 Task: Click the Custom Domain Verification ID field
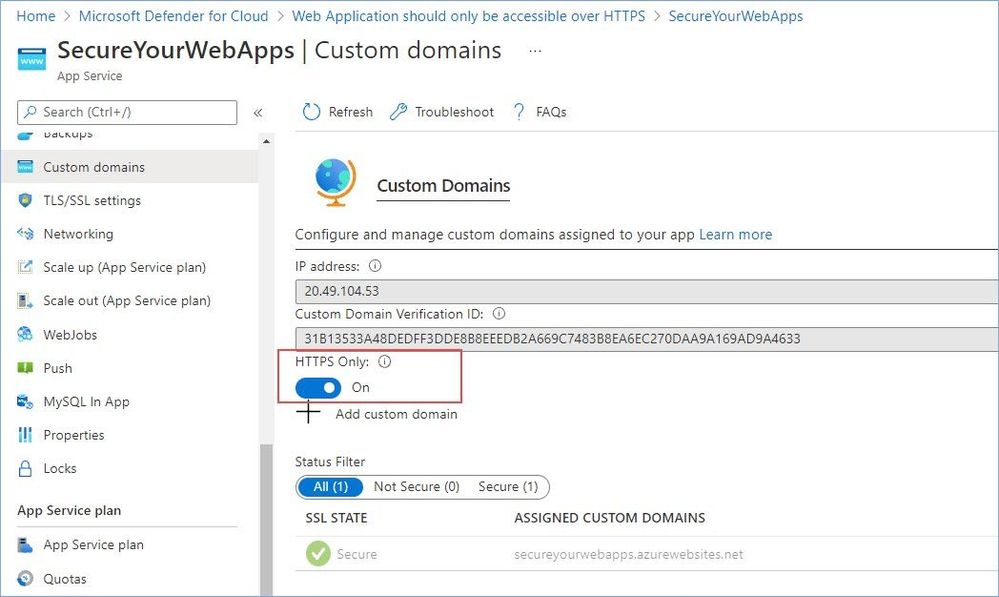647,339
